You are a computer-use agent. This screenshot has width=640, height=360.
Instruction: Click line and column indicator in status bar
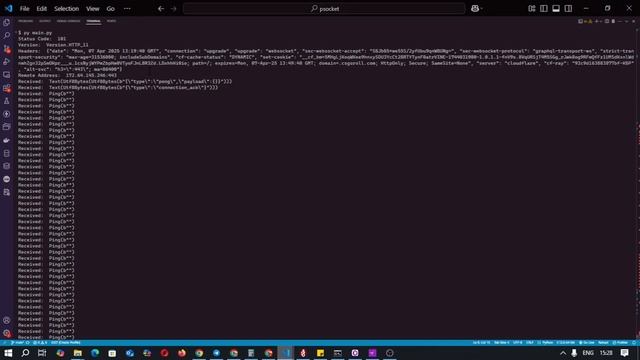(482, 342)
